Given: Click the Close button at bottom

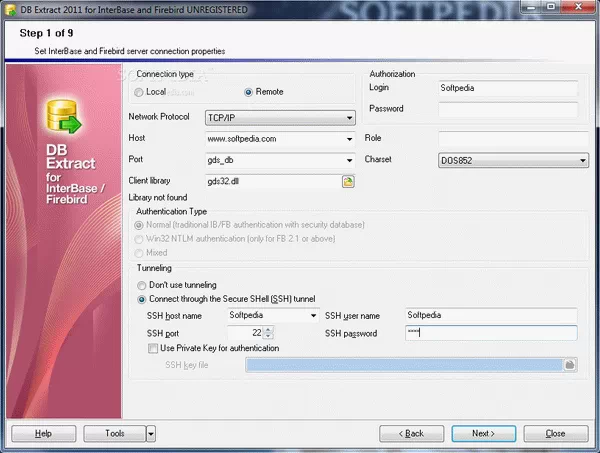Looking at the screenshot, I should coord(556,433).
